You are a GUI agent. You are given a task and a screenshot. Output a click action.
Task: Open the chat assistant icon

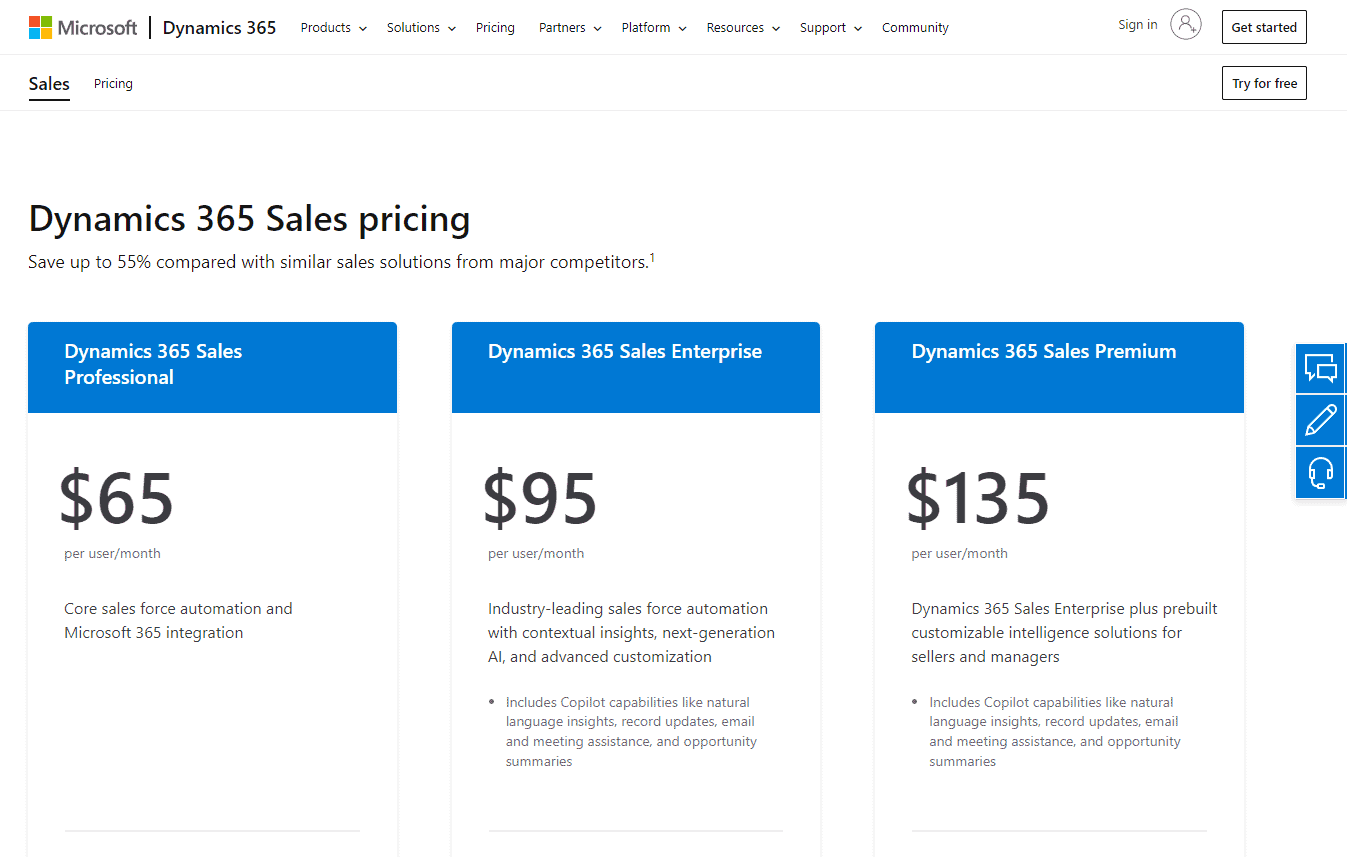(1320, 368)
